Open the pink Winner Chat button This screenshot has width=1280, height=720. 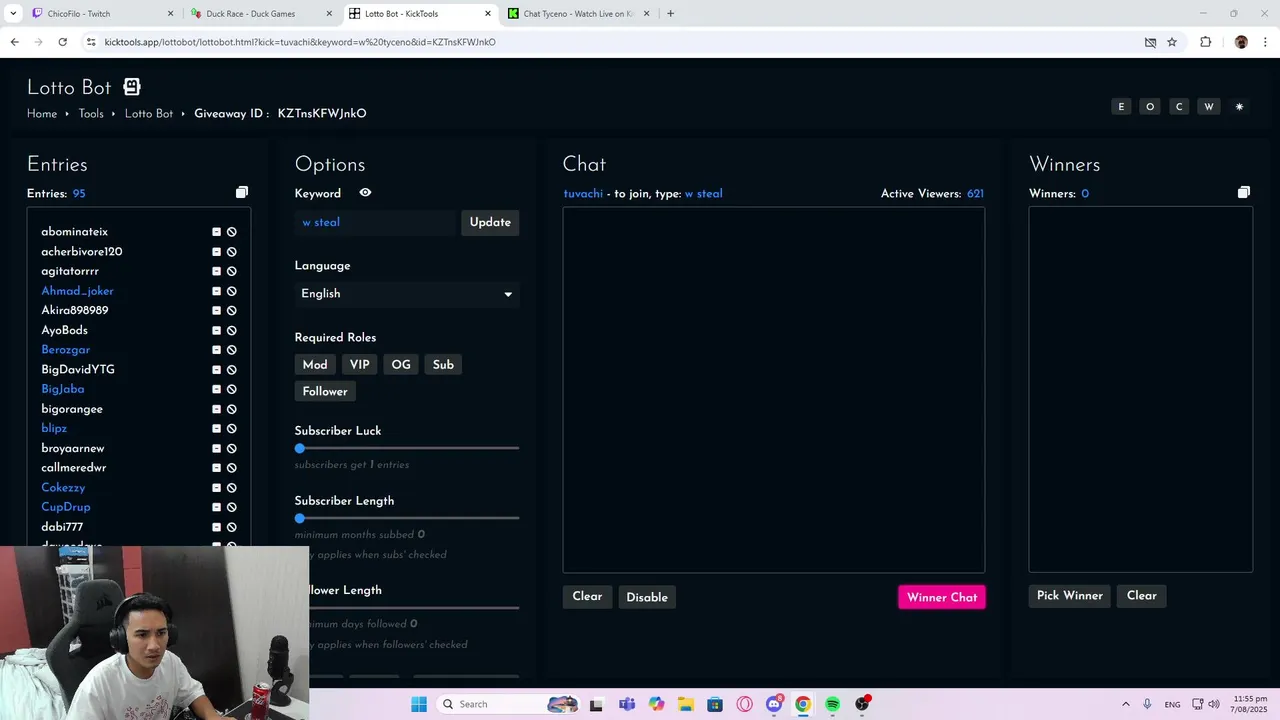pos(942,597)
